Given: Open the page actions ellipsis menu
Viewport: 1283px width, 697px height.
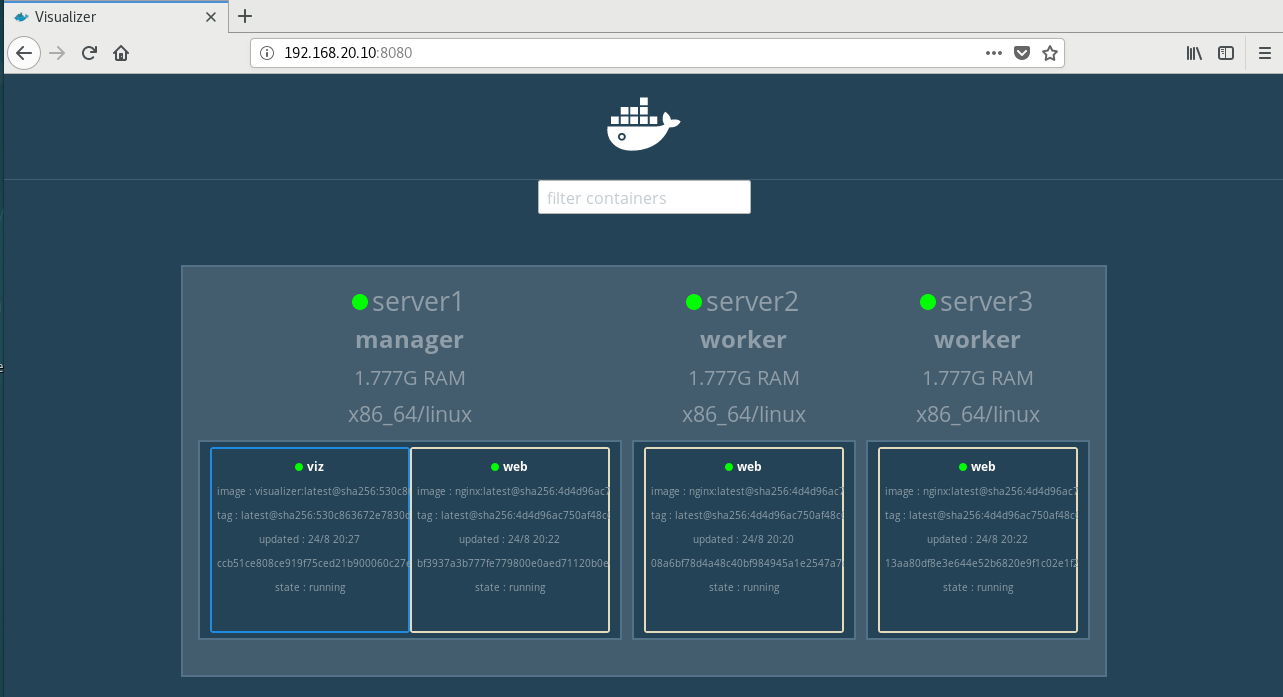Looking at the screenshot, I should pos(993,52).
